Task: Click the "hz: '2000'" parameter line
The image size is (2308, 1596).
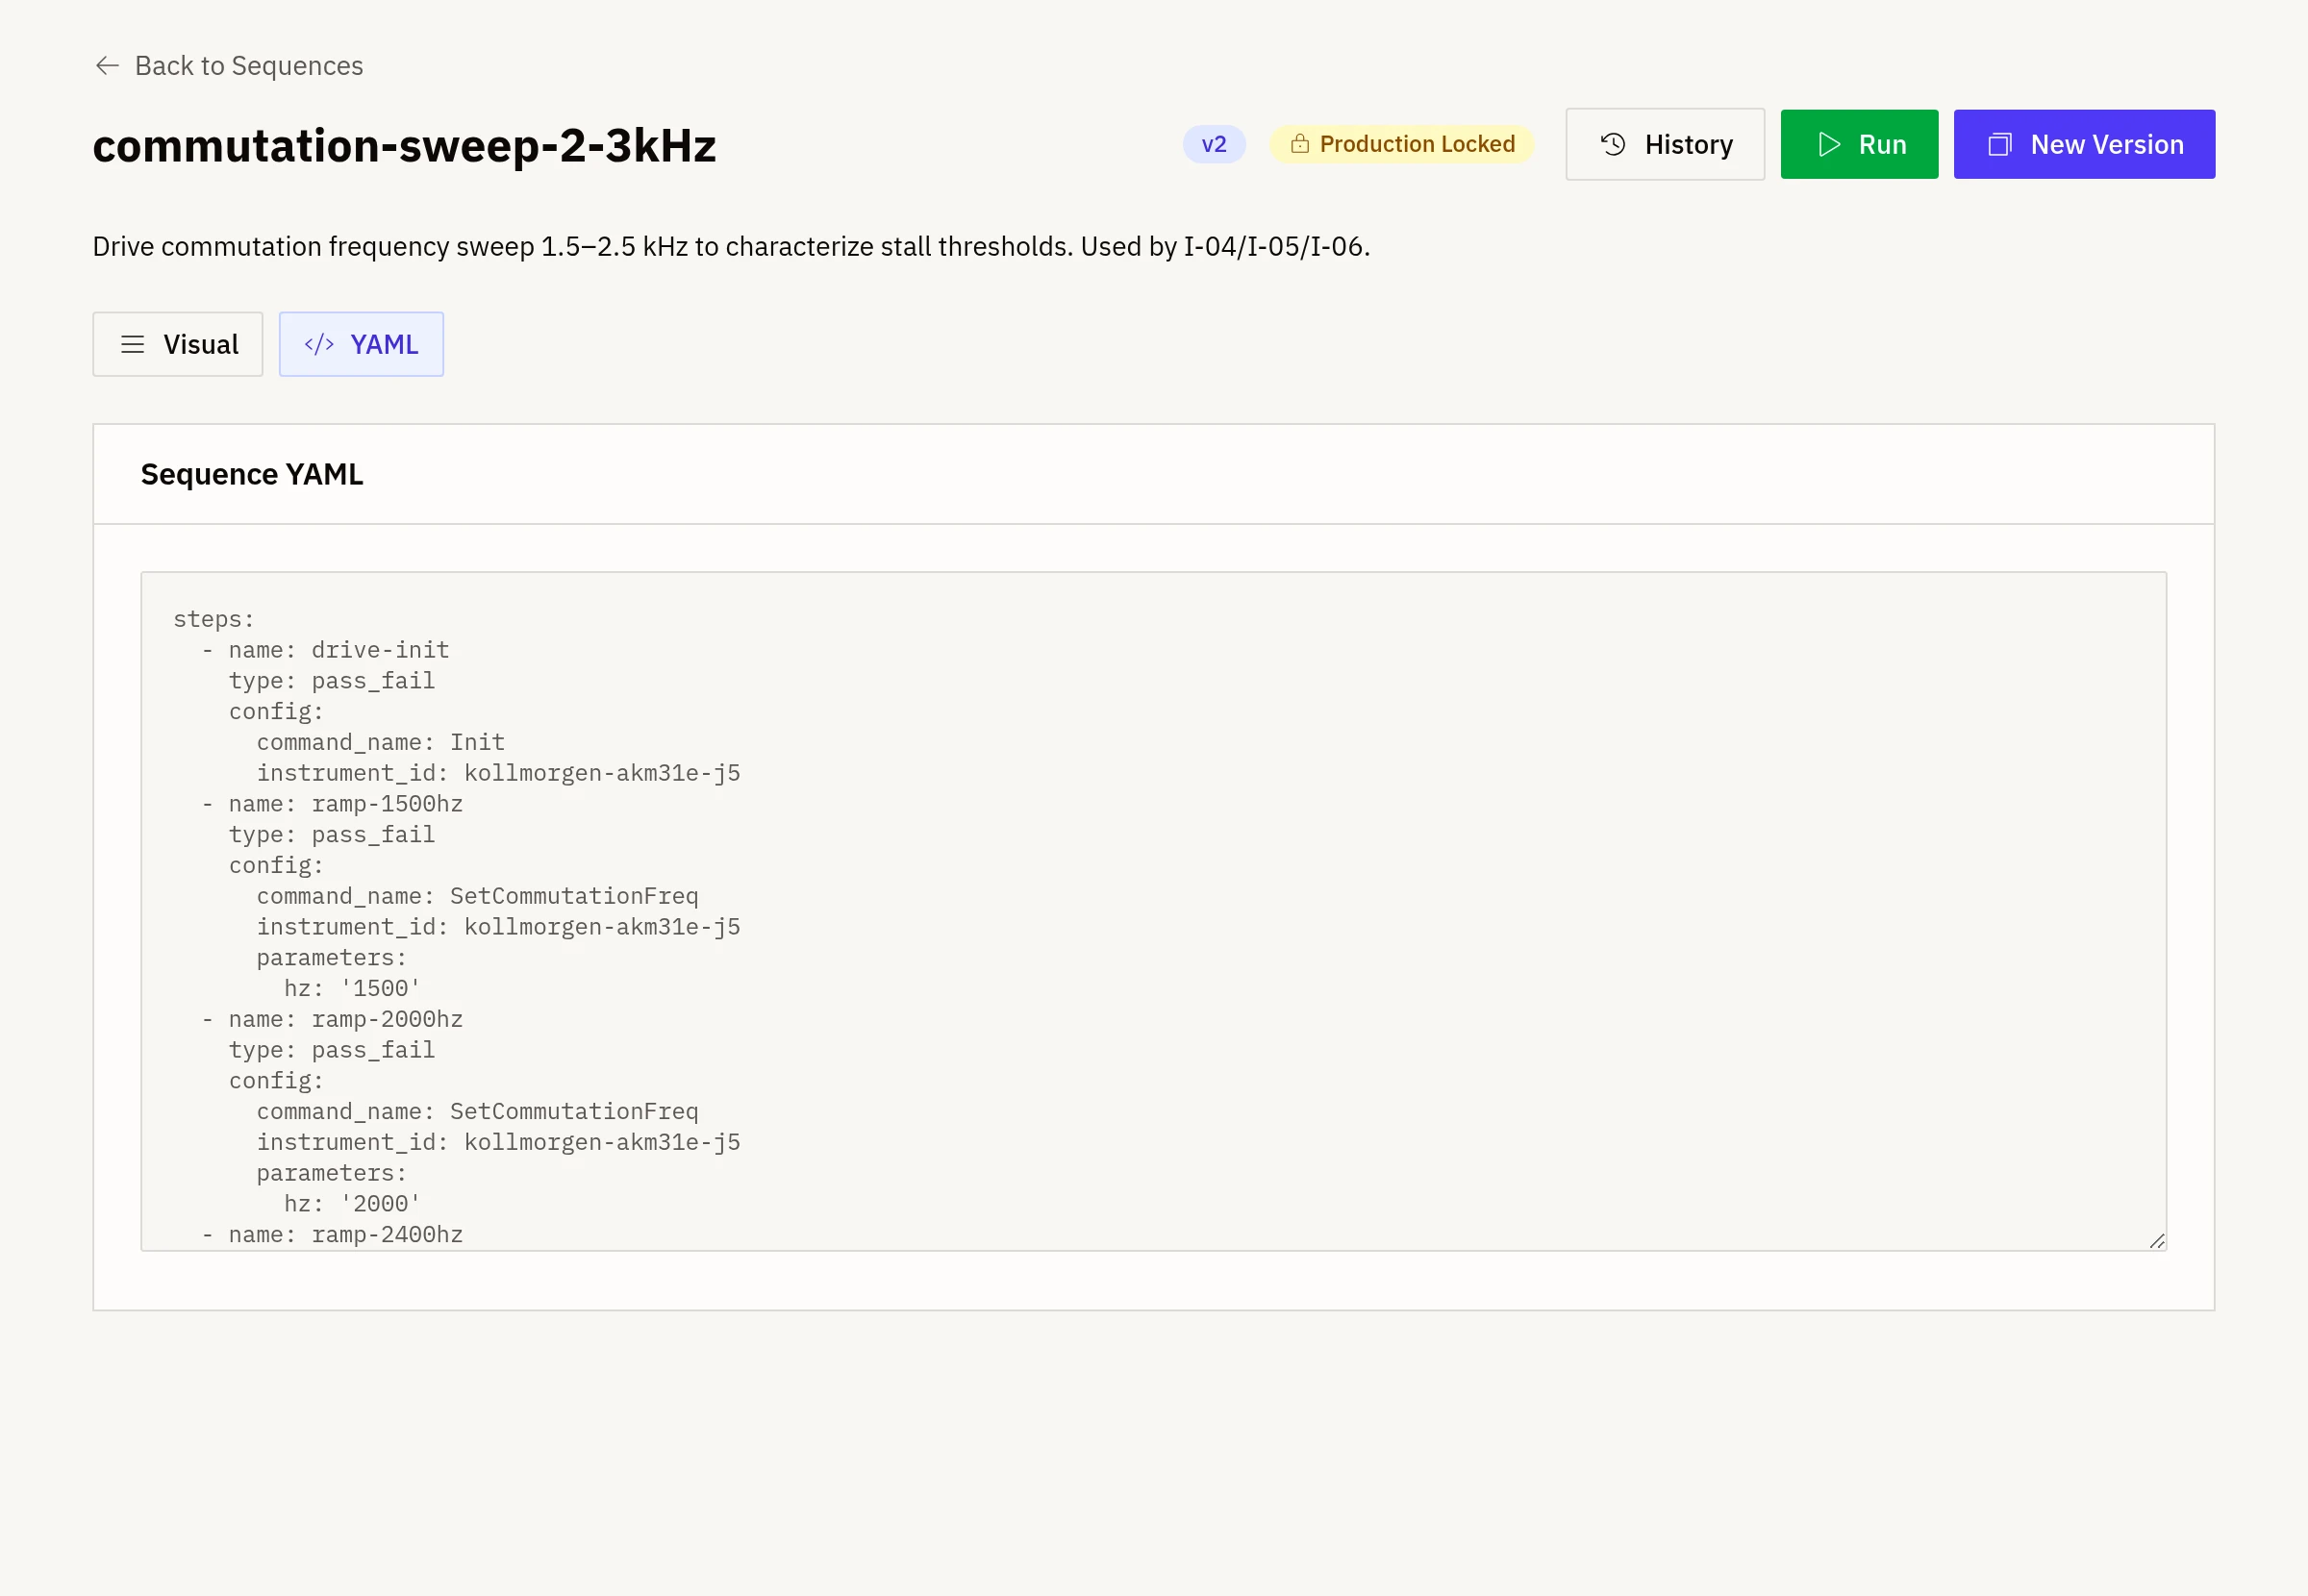Action: pyautogui.click(x=353, y=1204)
